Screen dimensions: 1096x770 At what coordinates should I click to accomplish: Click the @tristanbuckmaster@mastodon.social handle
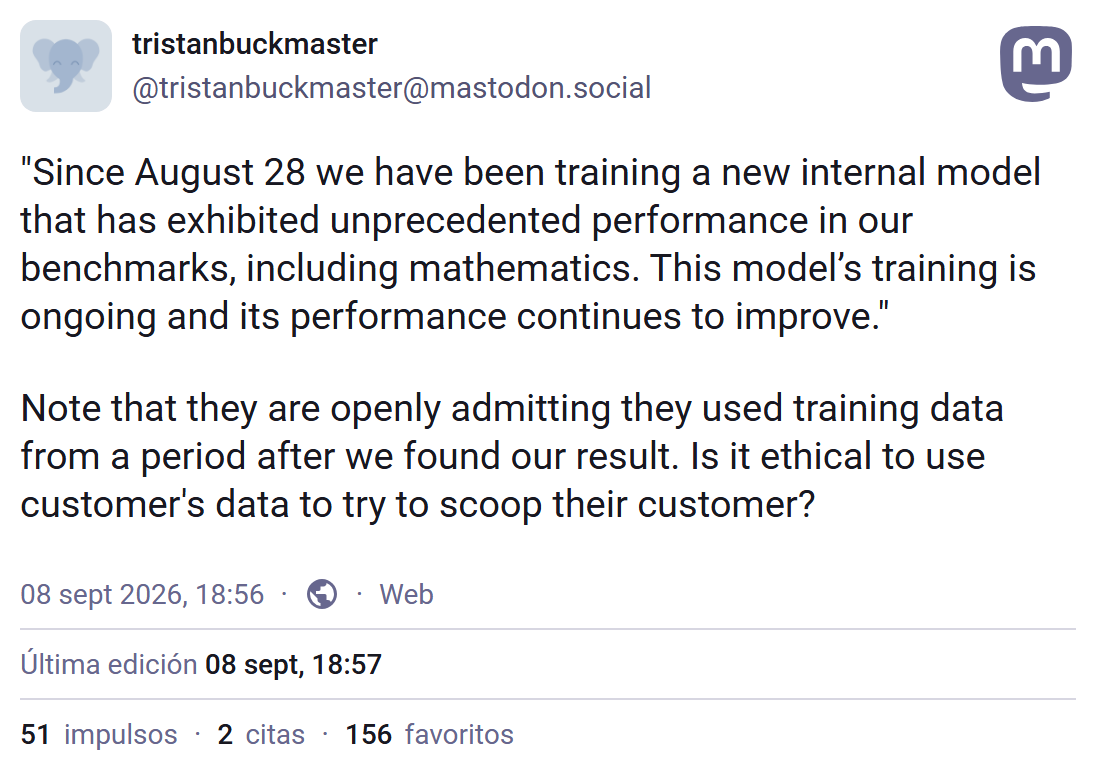pyautogui.click(x=391, y=88)
